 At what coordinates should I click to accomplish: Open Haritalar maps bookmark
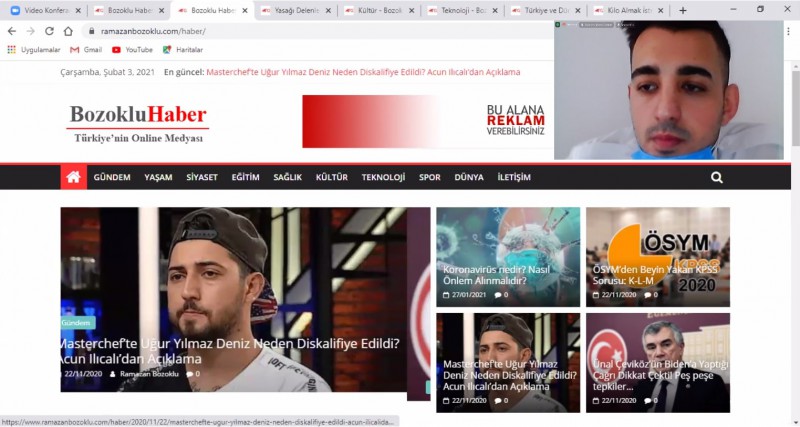(182, 49)
